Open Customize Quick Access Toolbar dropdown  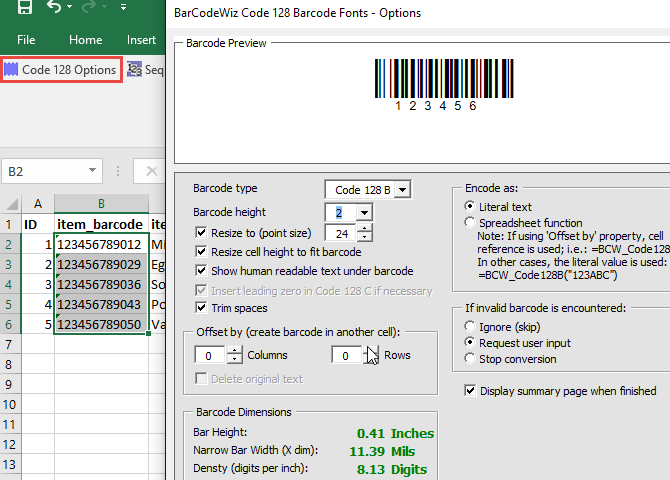coord(123,7)
